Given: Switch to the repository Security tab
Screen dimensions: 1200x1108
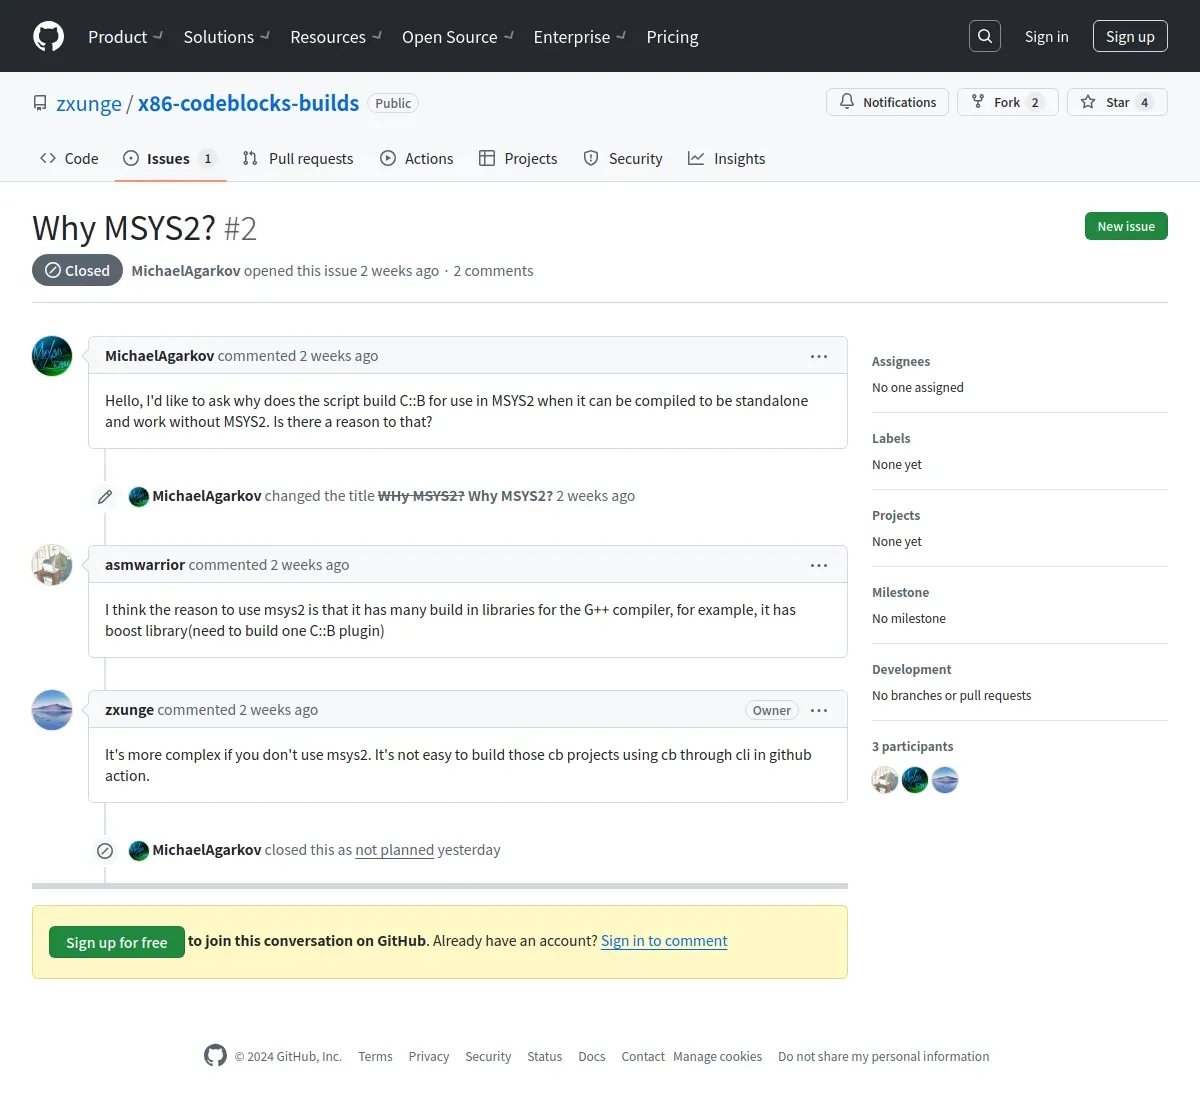Looking at the screenshot, I should [623, 158].
